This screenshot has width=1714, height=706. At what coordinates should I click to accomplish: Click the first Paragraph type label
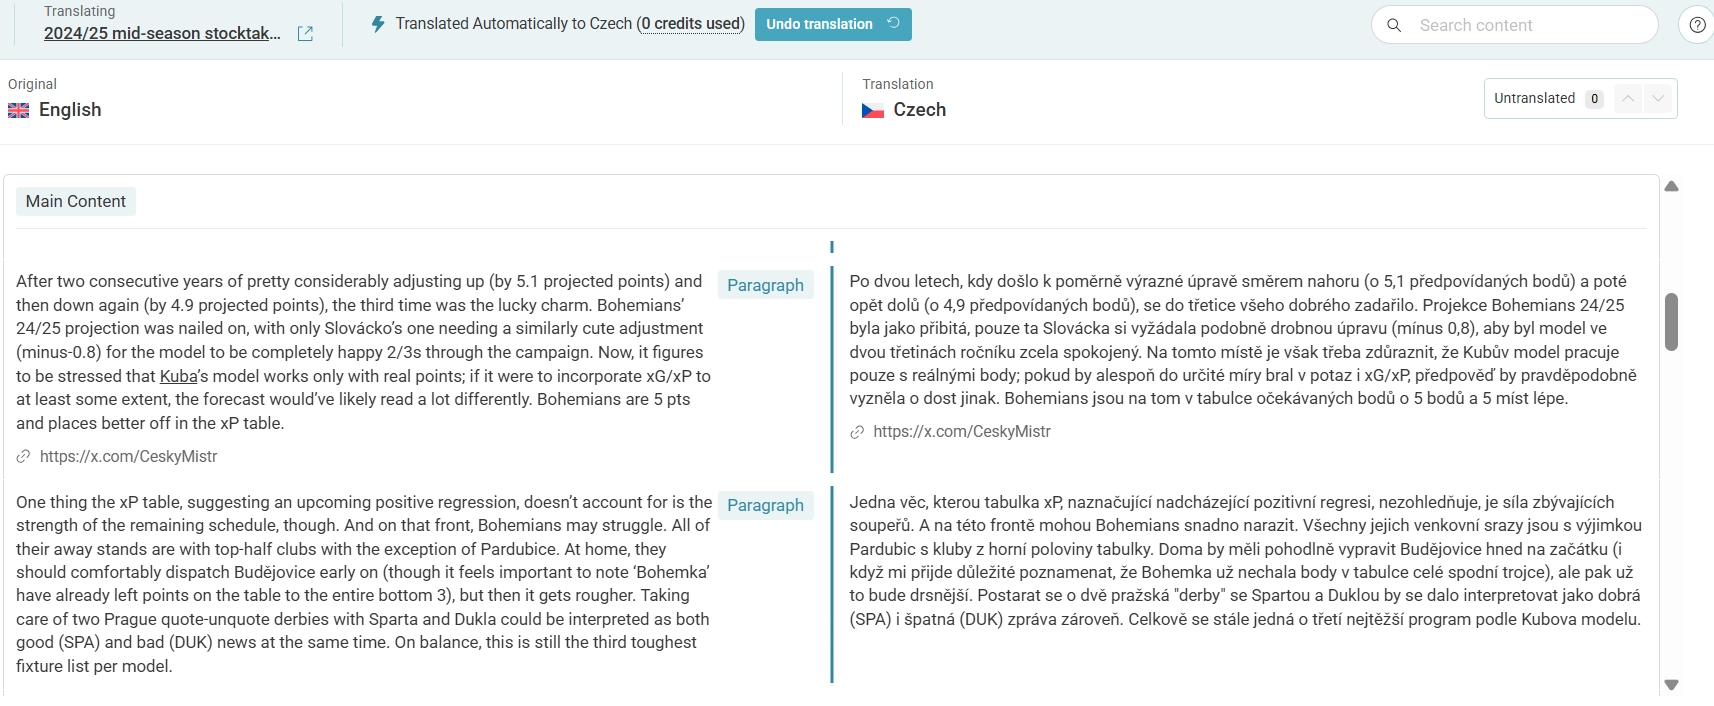[x=765, y=285]
